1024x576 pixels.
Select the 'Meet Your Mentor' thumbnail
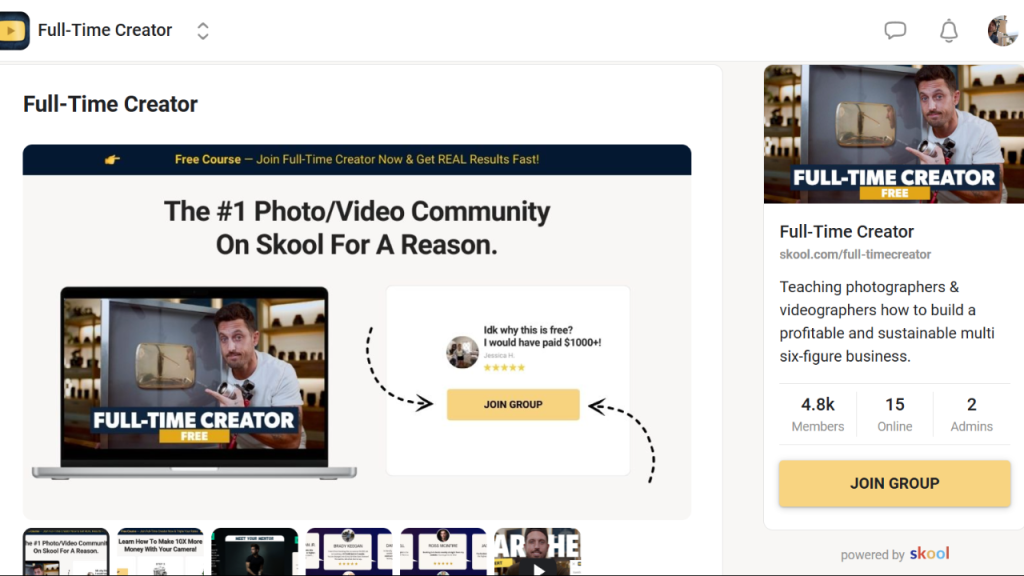pyautogui.click(x=255, y=552)
